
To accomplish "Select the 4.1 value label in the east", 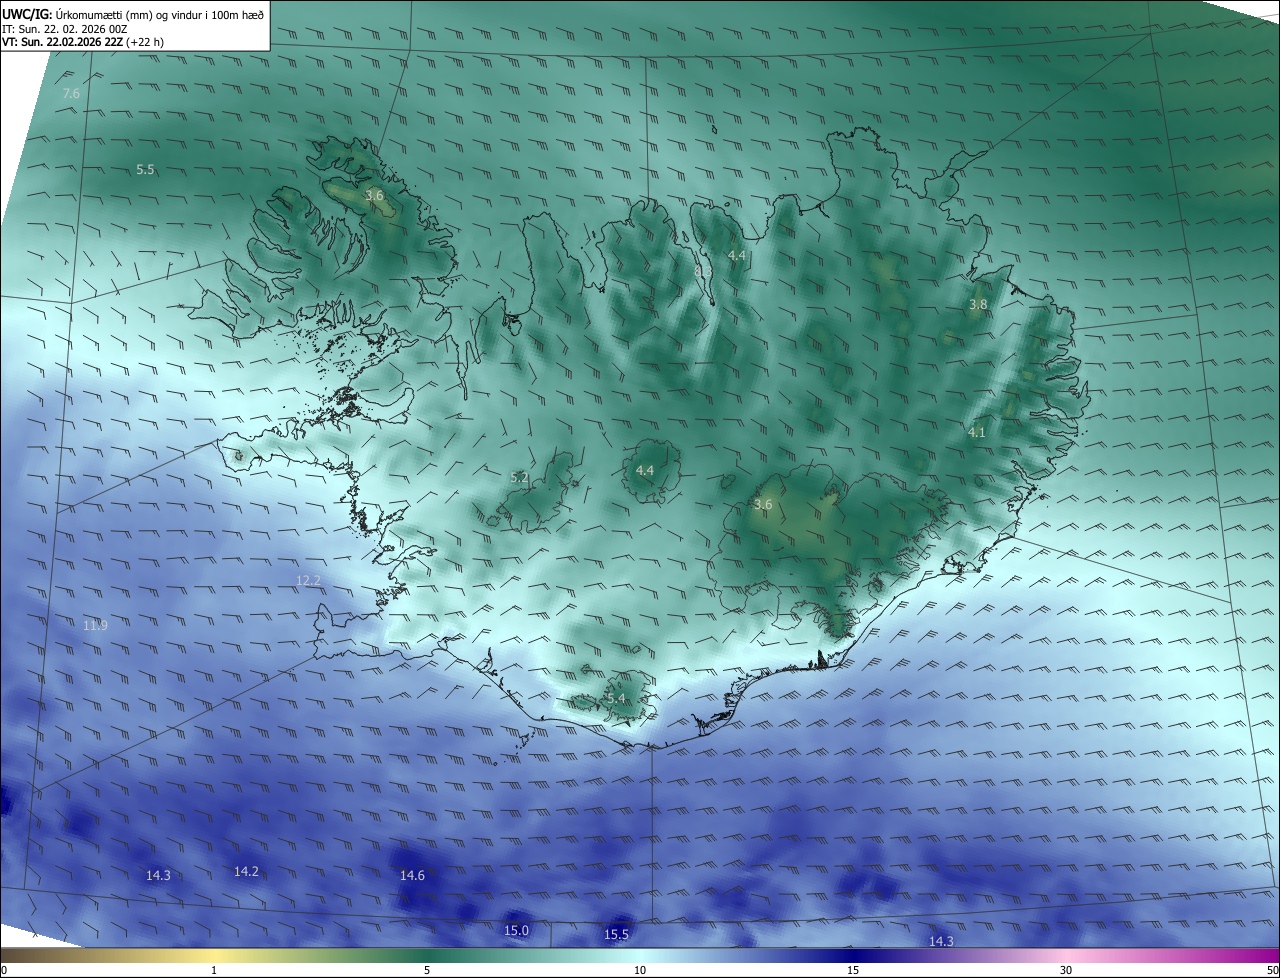I will click(x=977, y=433).
